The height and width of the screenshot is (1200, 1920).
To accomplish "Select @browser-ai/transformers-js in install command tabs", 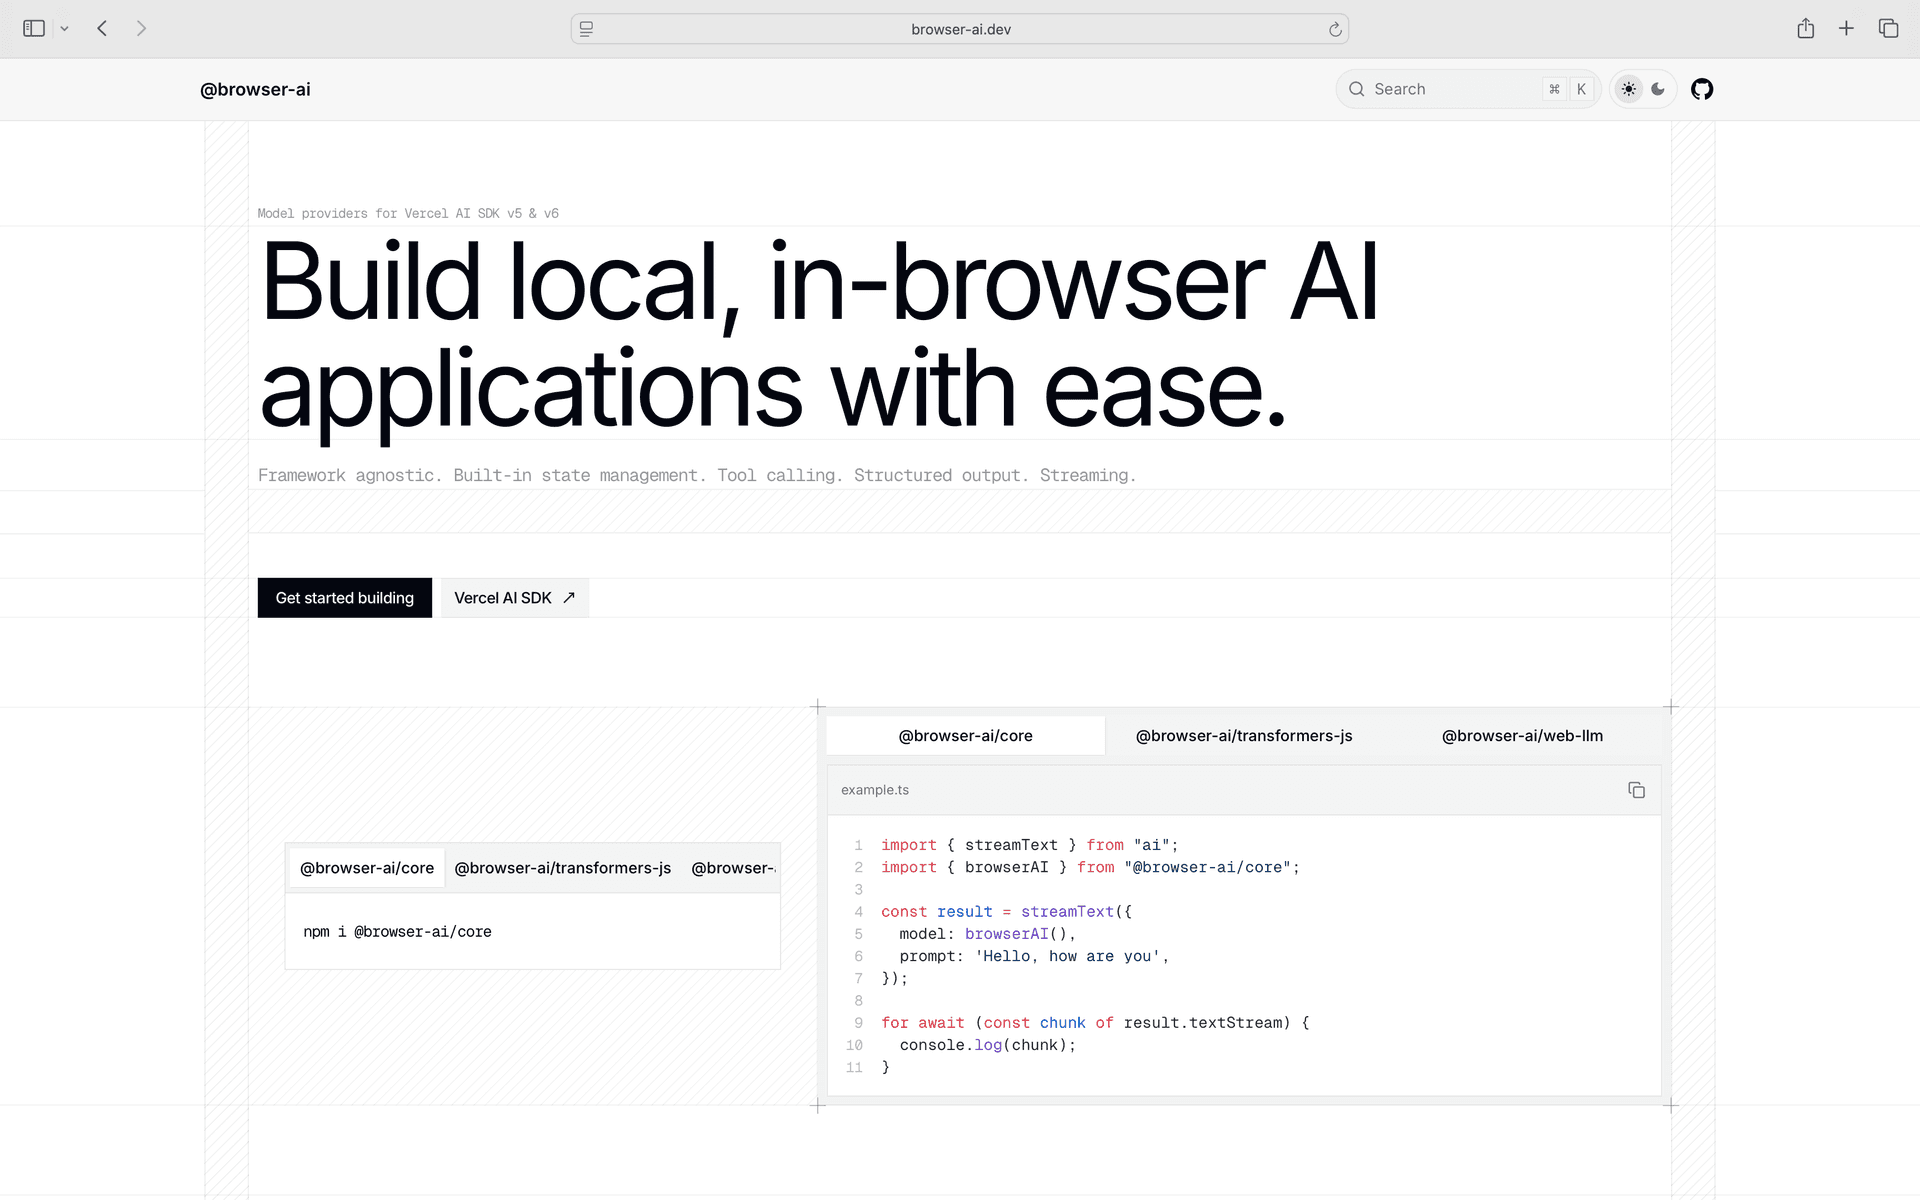I will [562, 868].
